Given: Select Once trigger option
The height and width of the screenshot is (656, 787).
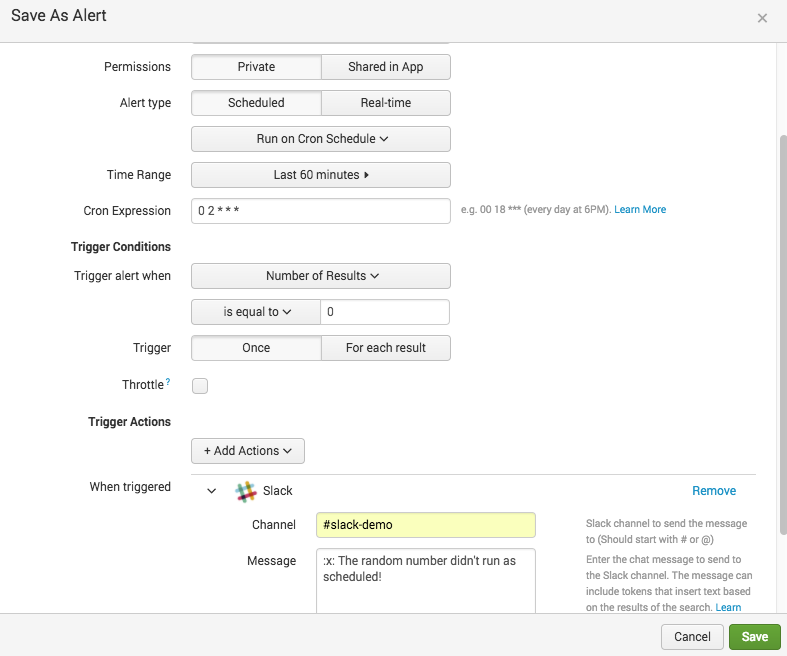Looking at the screenshot, I should [x=256, y=348].
